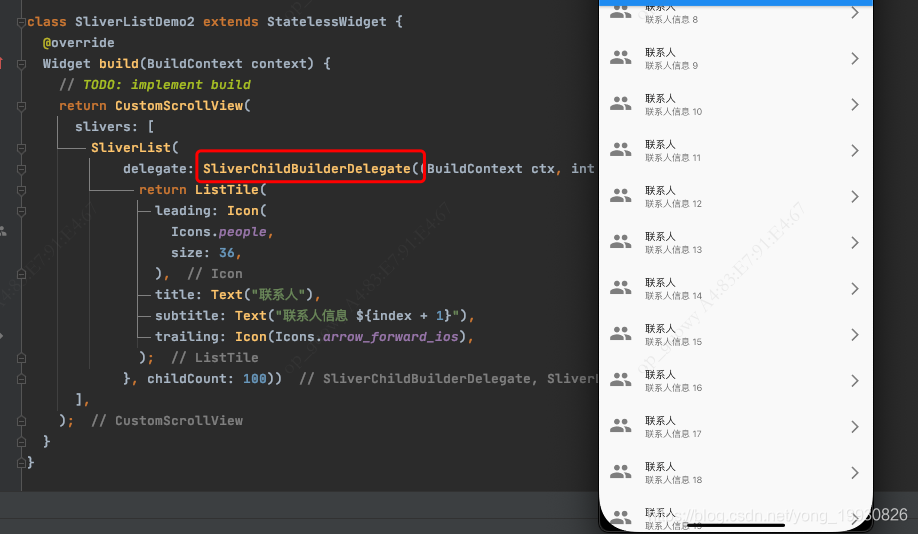Click the size value 36
Screen dimensions: 918x534
(227, 253)
